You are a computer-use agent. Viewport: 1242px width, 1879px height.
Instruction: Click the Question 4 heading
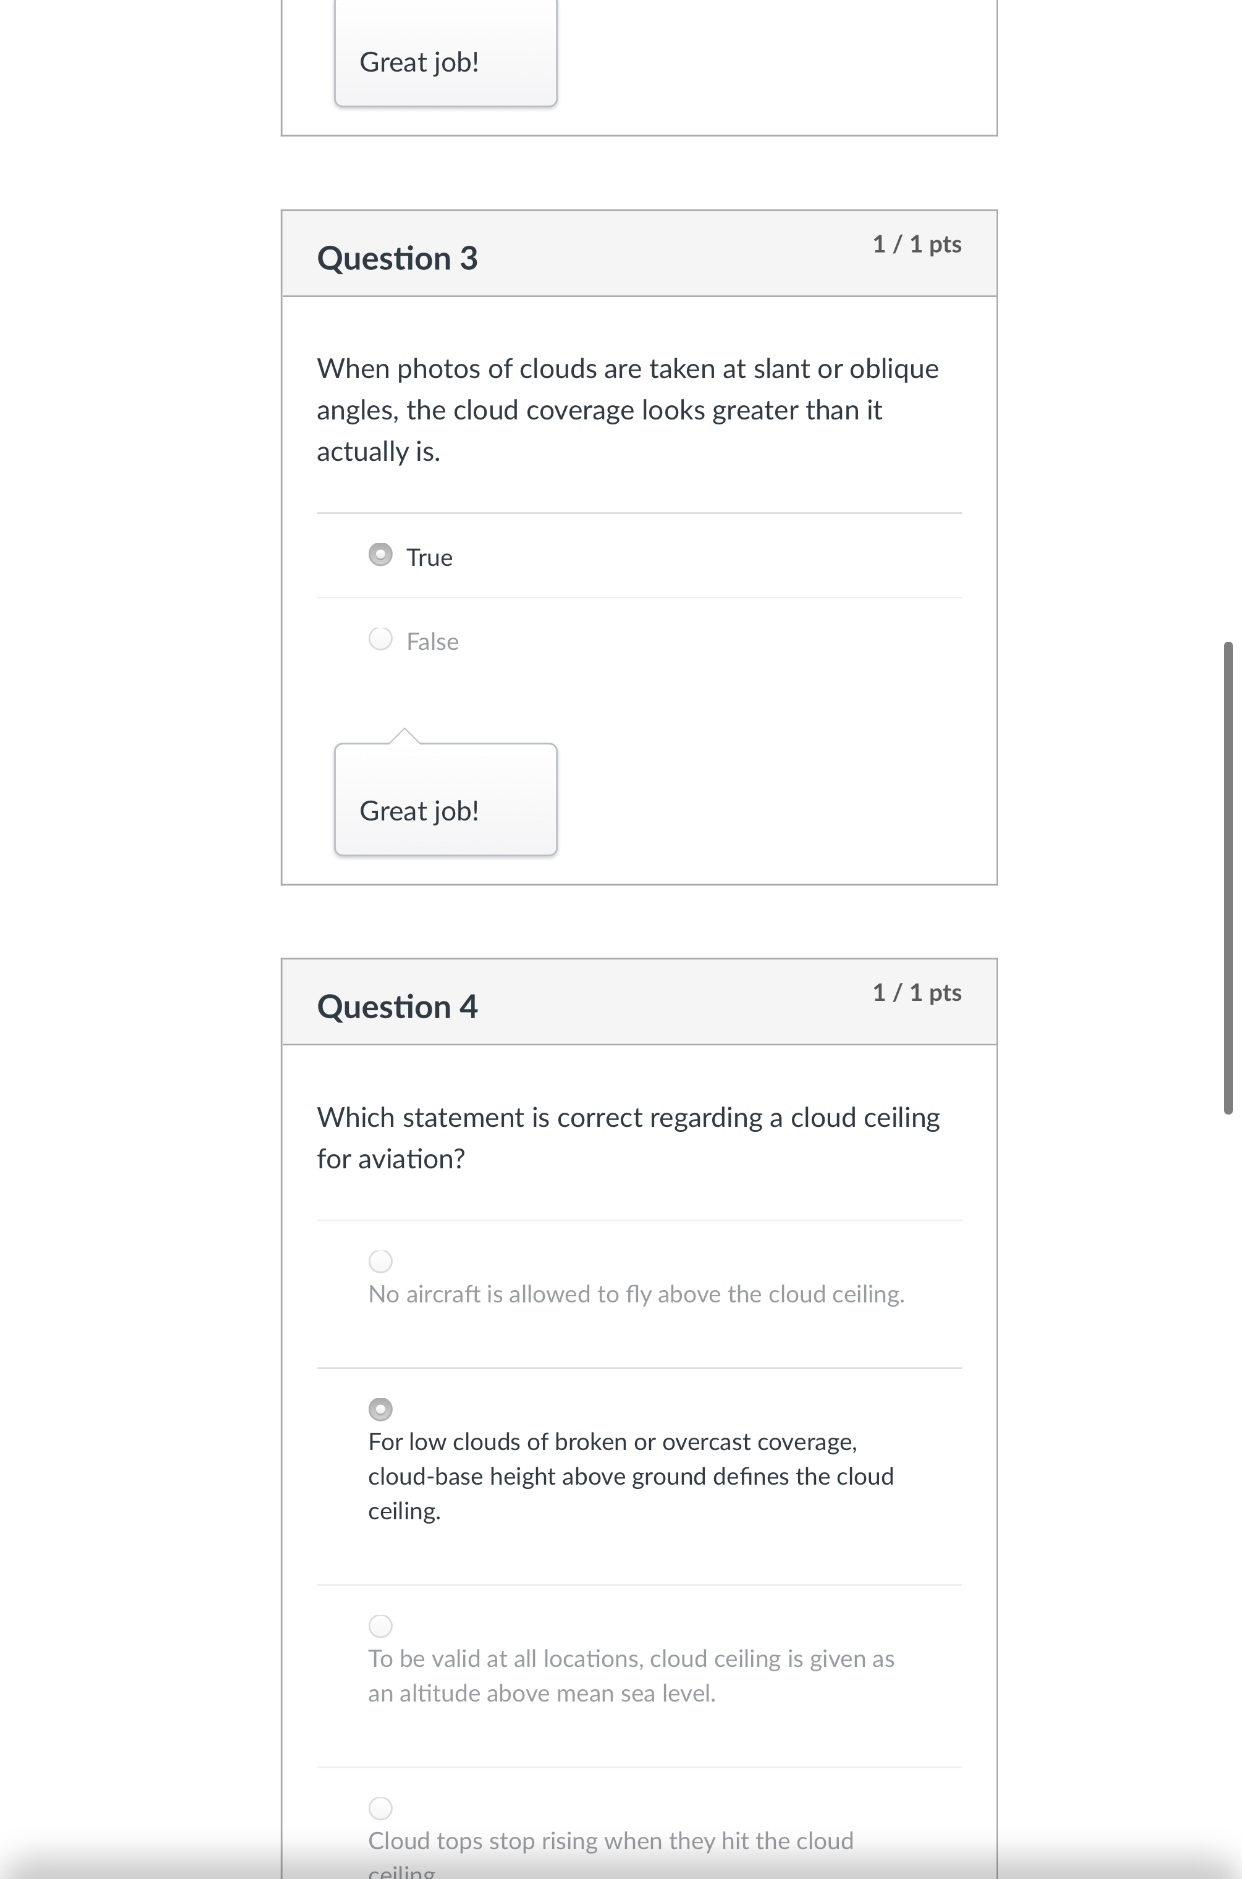397,1006
